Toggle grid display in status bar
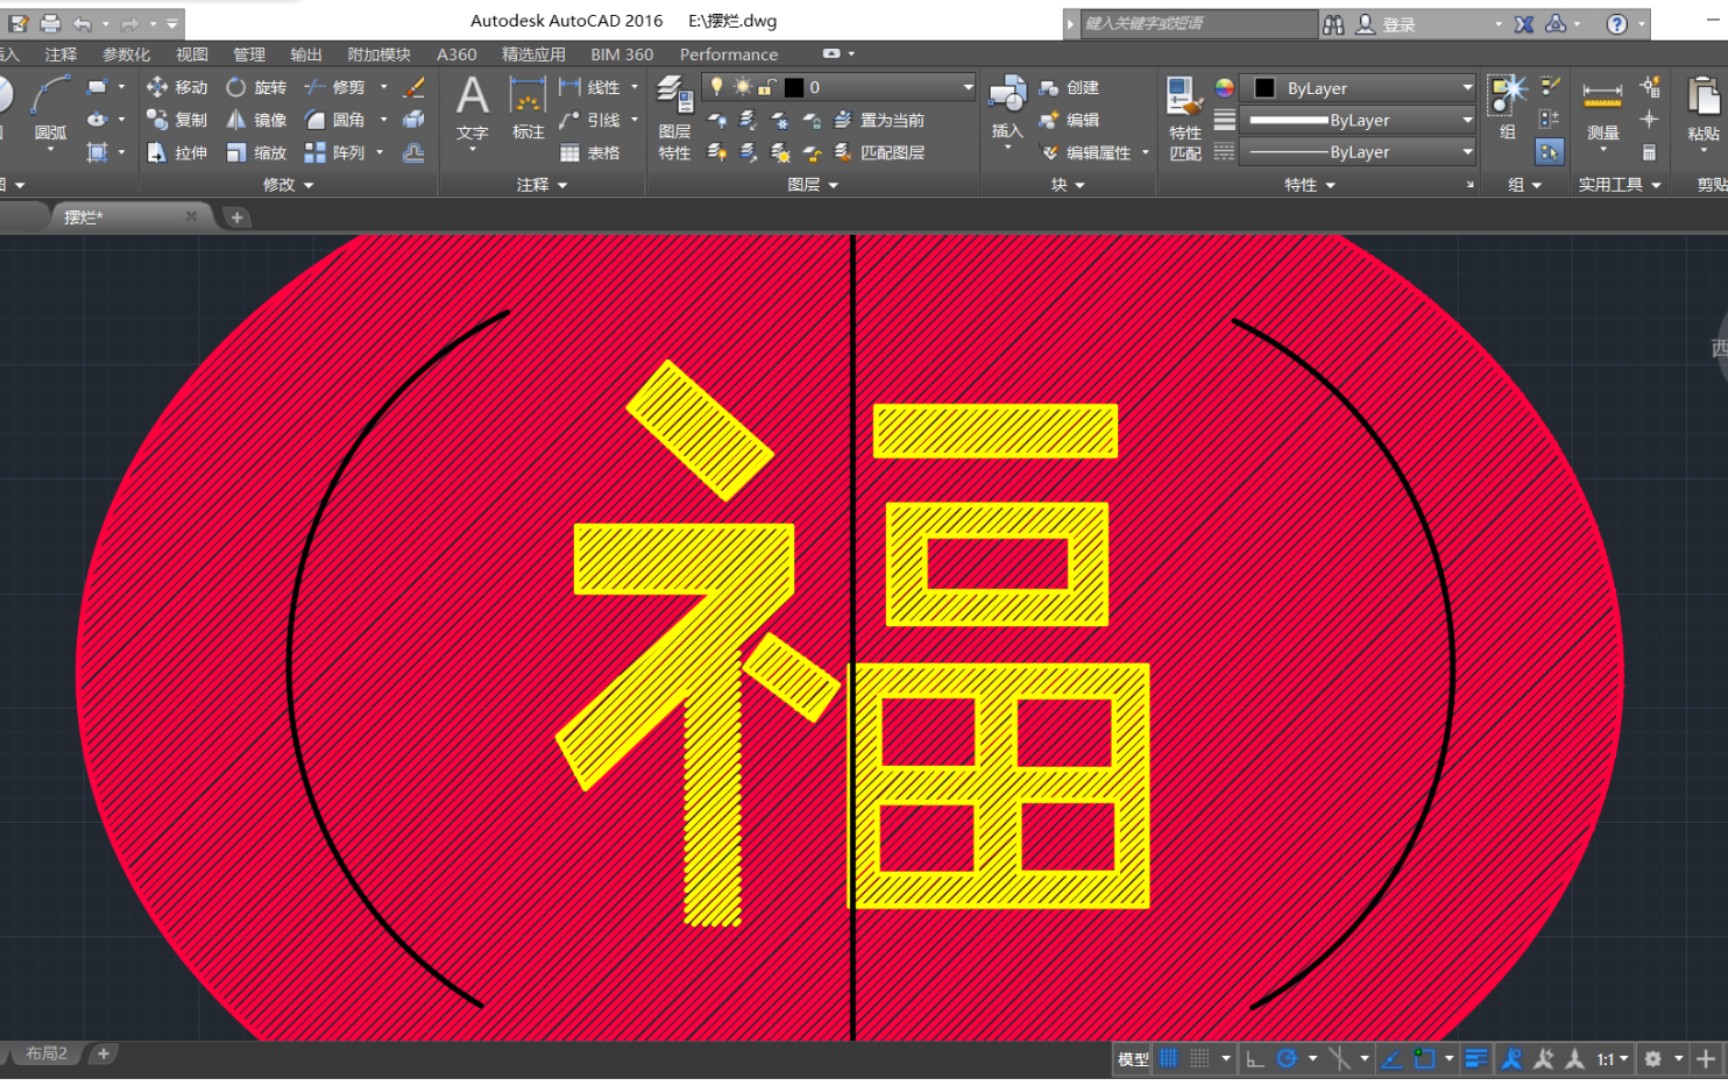Viewport: 1728px width, 1080px height. pos(1168,1058)
